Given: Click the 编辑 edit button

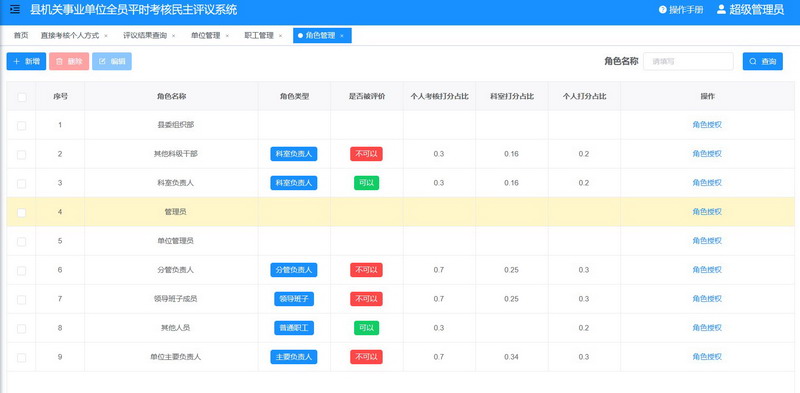Looking at the screenshot, I should pos(112,61).
